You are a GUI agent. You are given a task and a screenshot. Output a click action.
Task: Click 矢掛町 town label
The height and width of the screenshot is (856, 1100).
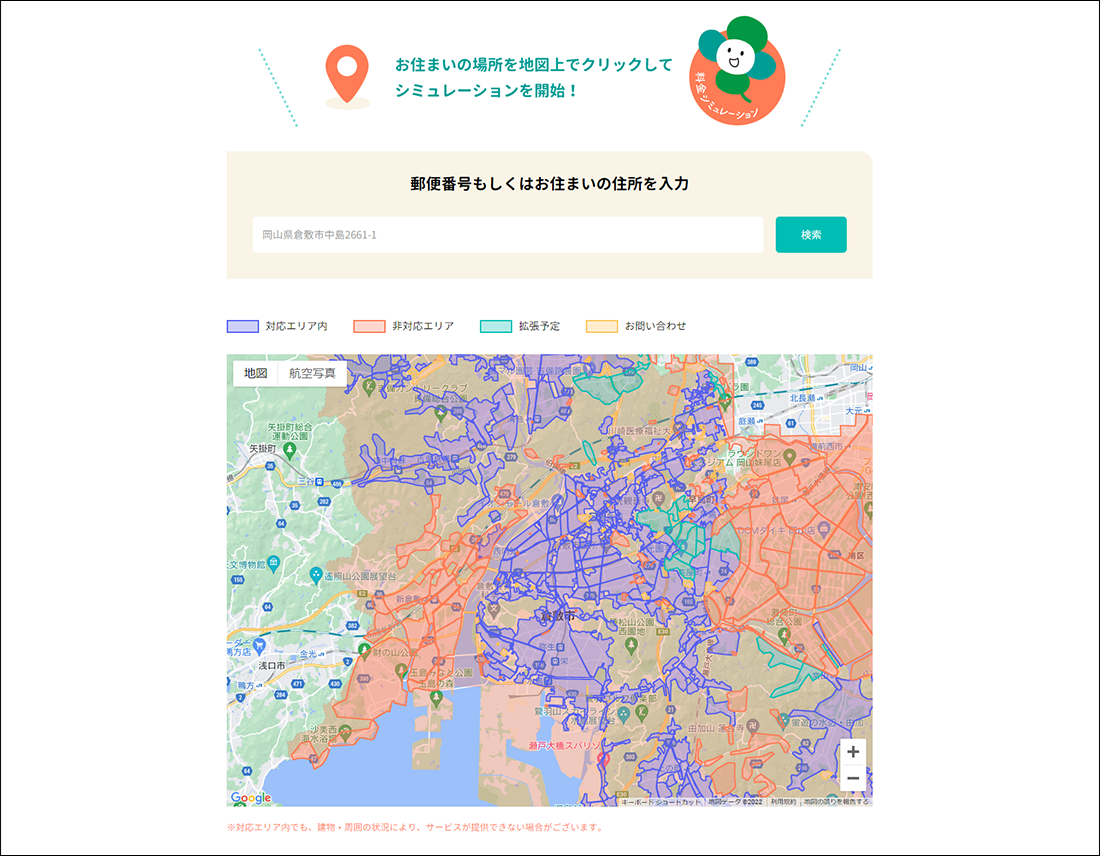coord(262,448)
